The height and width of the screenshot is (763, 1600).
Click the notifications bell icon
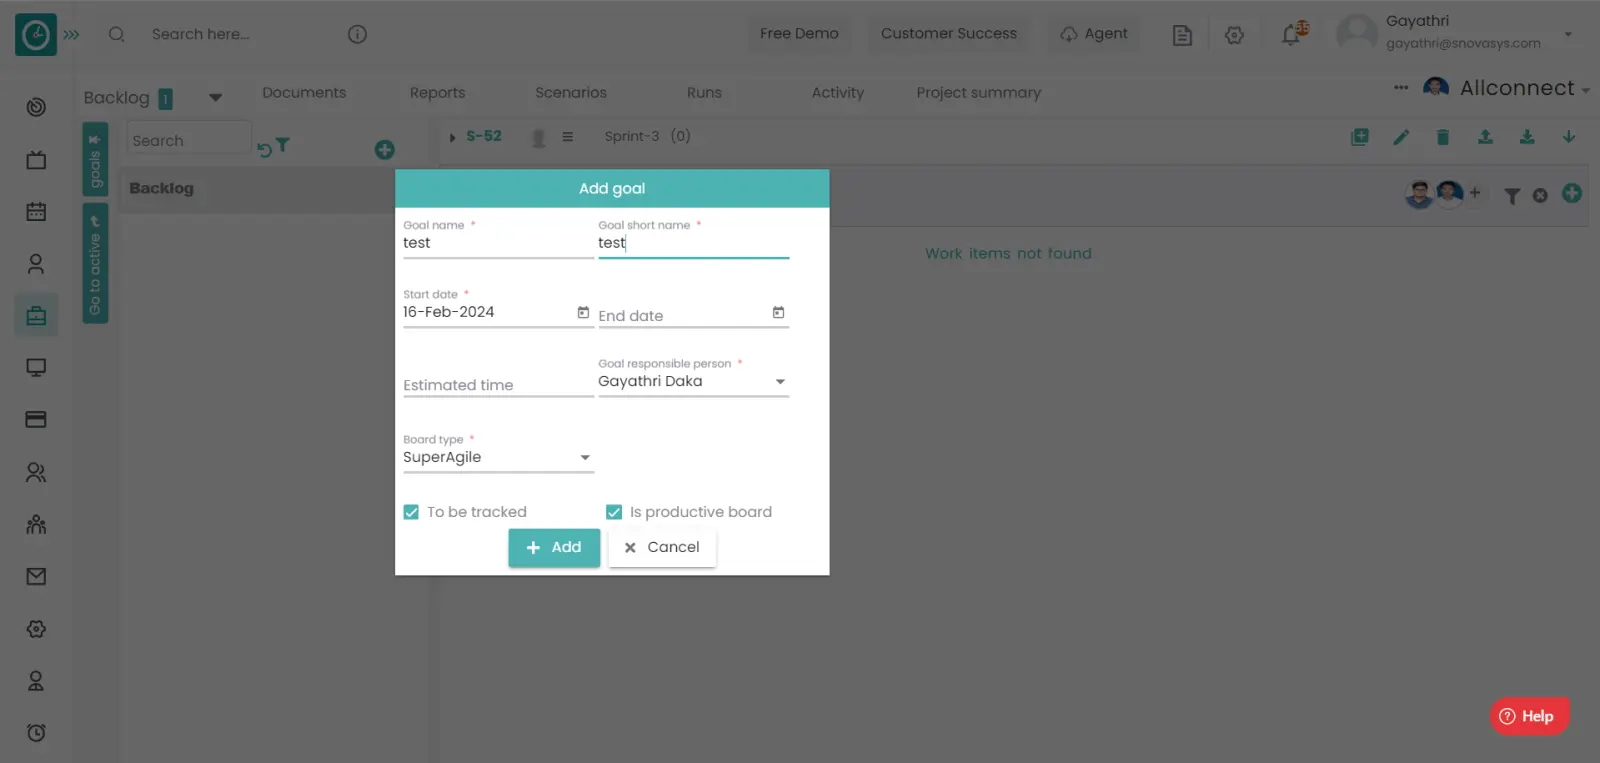tap(1291, 35)
